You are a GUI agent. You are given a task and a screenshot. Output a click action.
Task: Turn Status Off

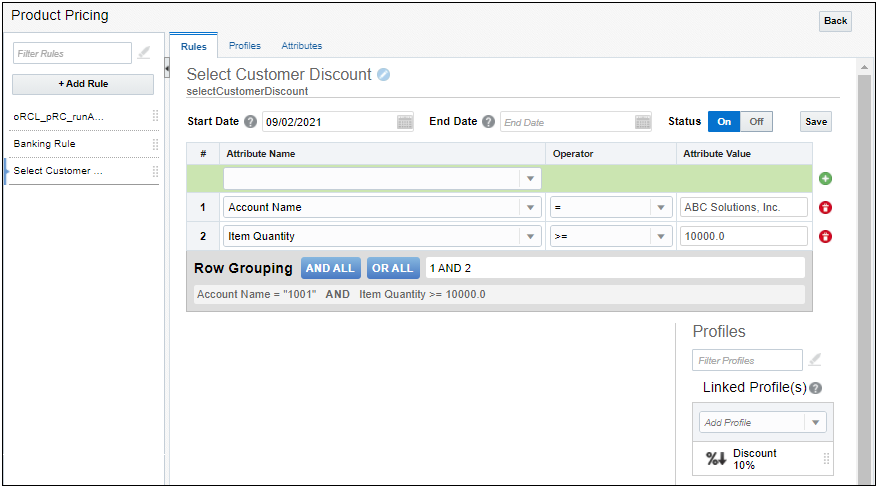[x=756, y=121]
